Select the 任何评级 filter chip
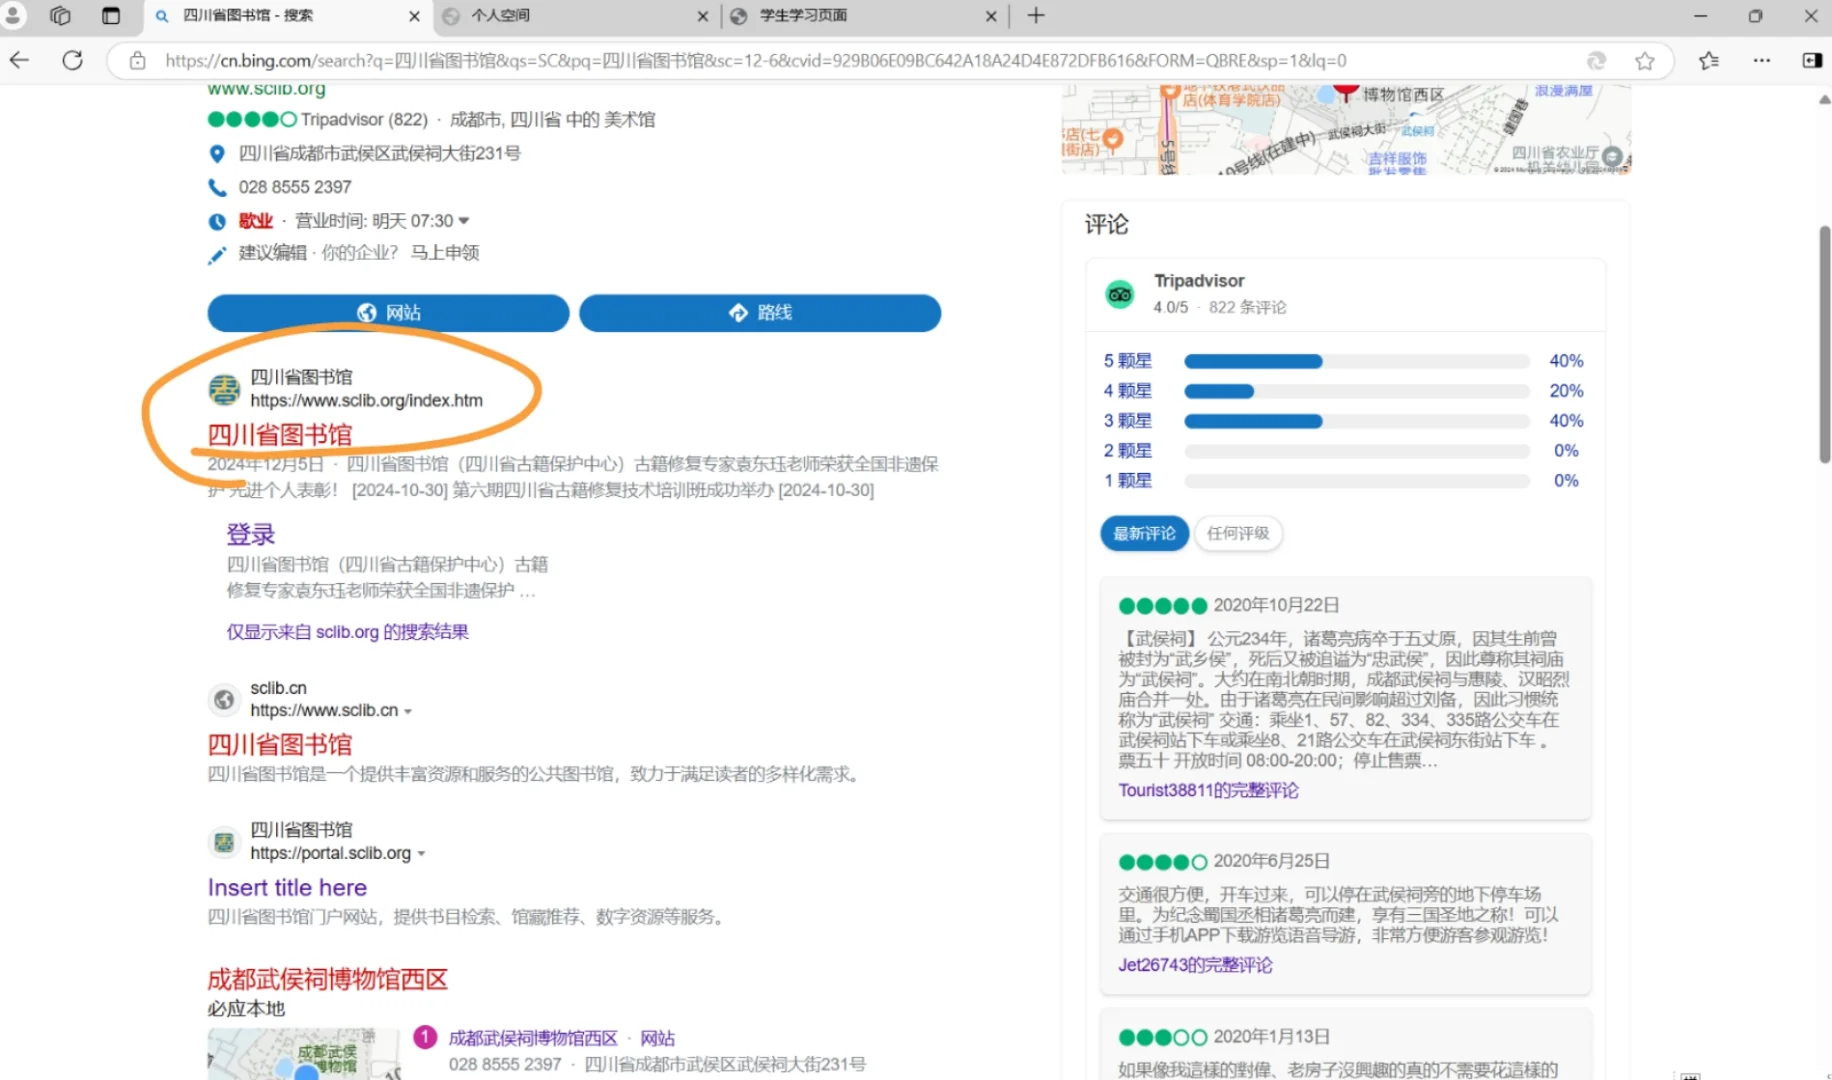 click(x=1238, y=533)
